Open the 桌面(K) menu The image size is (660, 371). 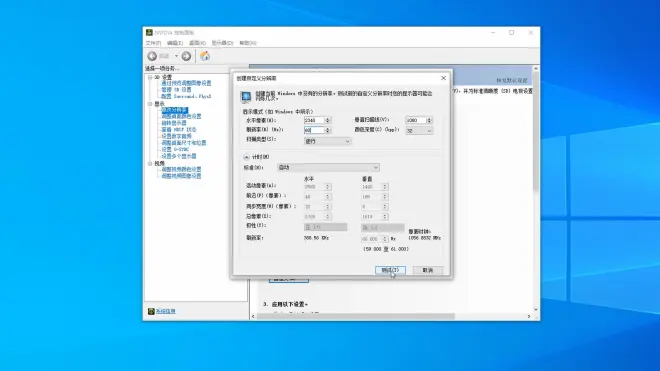coord(197,43)
